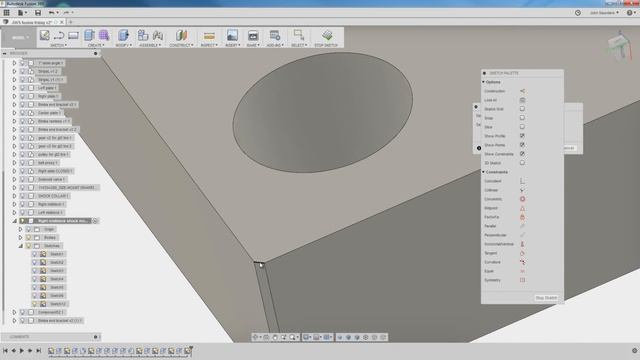640x360 pixels.
Task: Click the Select window selection icon
Action: pyautogui.click(x=299, y=35)
